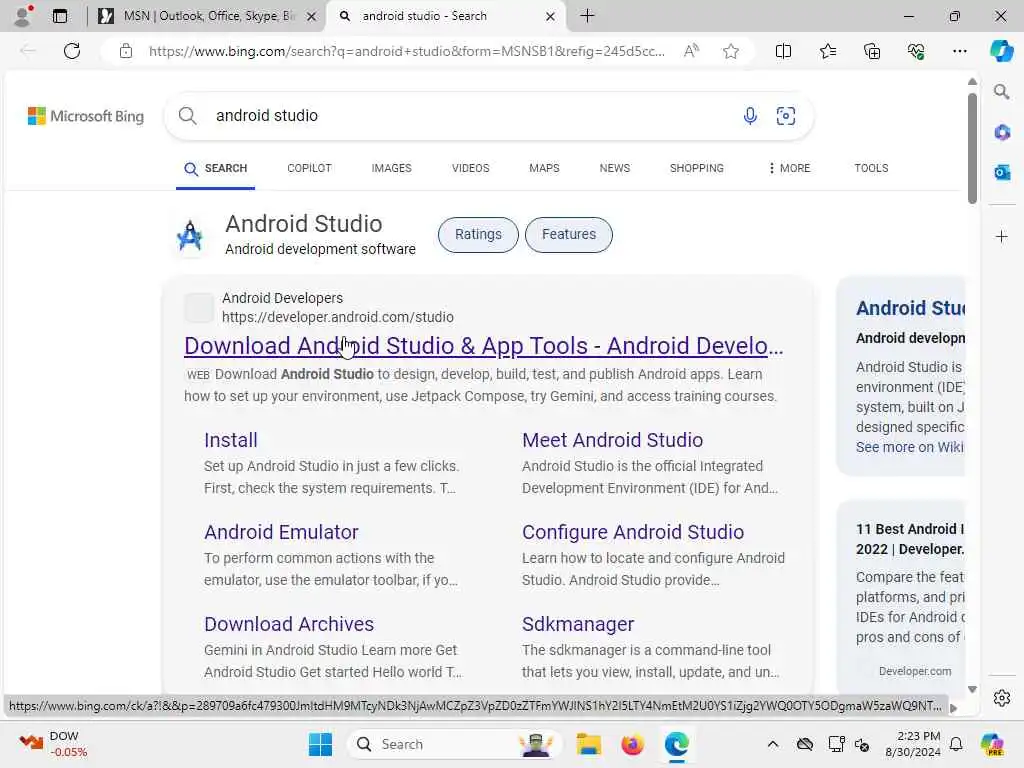Image resolution: width=1024 pixels, height=768 pixels.
Task: Click the browser address bar URL
Action: coord(406,51)
